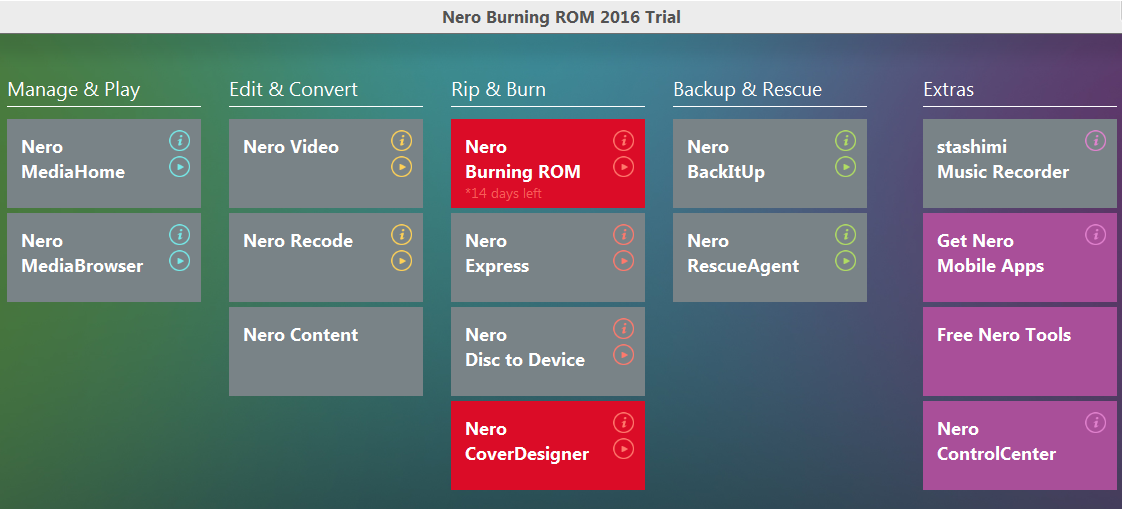
Task: Click the Nero MediaBrowser tile name
Action: coord(82,254)
